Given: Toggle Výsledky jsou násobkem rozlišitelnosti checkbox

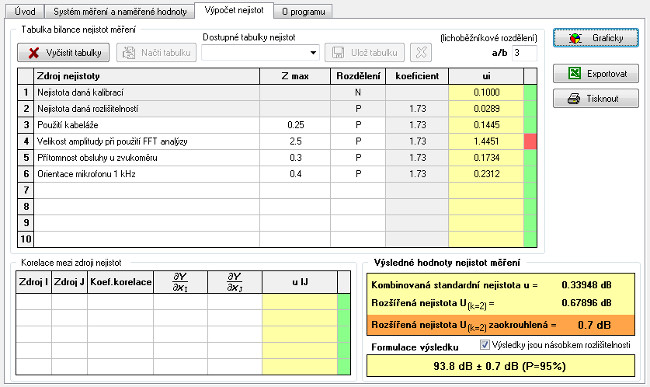Looking at the screenshot, I should point(485,344).
